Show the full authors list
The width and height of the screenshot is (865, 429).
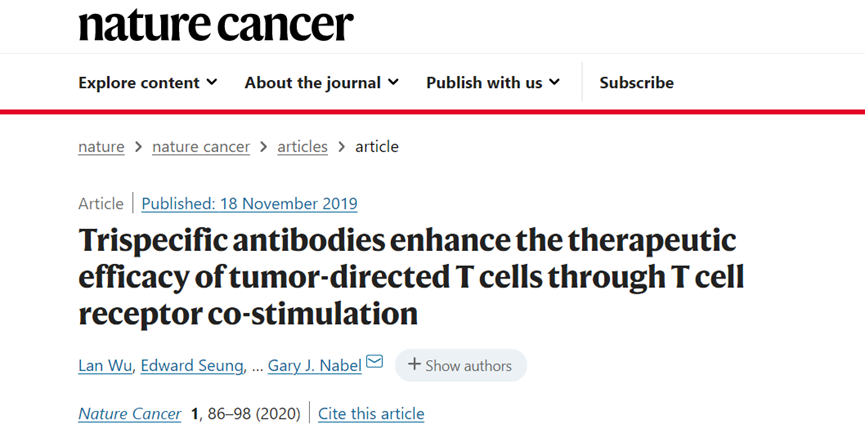[461, 365]
